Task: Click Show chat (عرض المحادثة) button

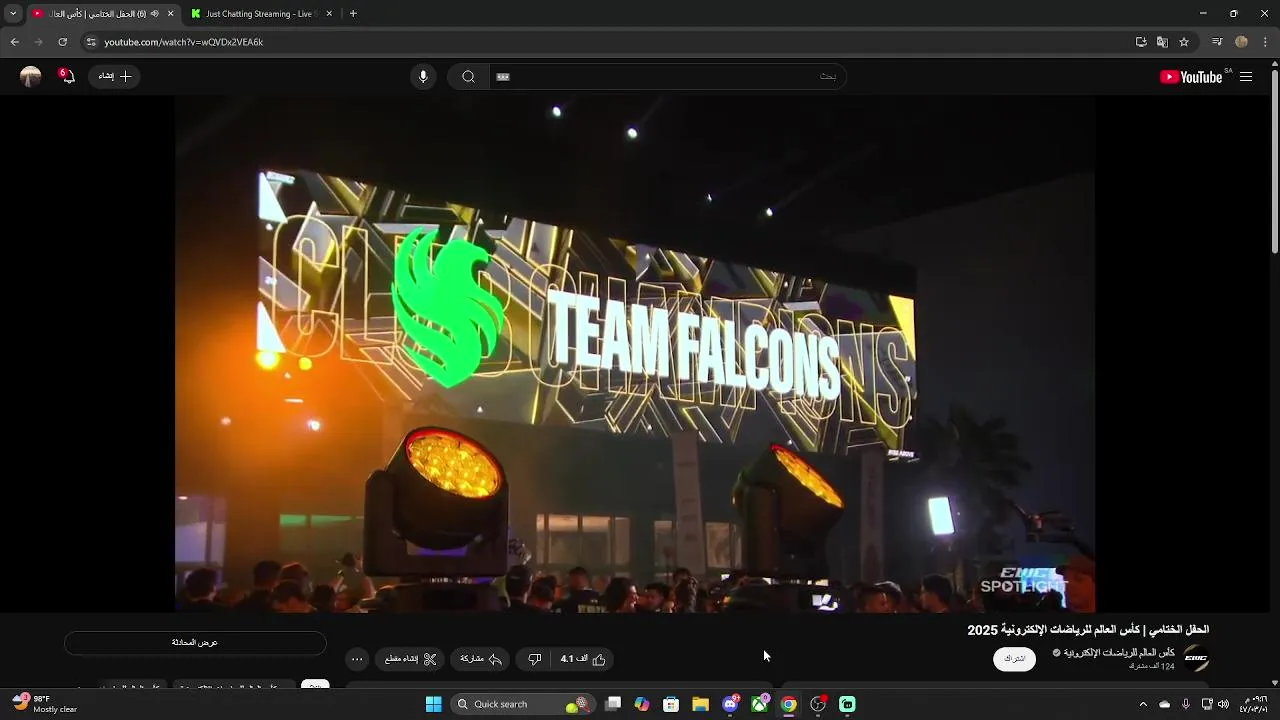Action: tap(195, 643)
